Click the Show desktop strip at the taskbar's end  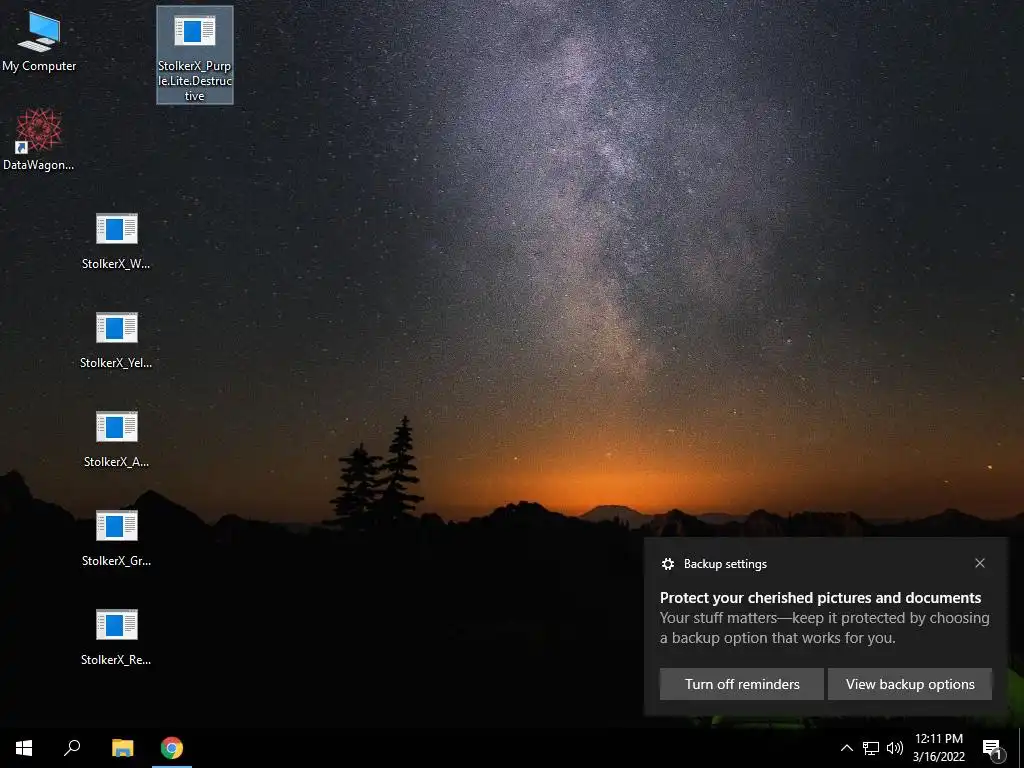pos(1021,748)
